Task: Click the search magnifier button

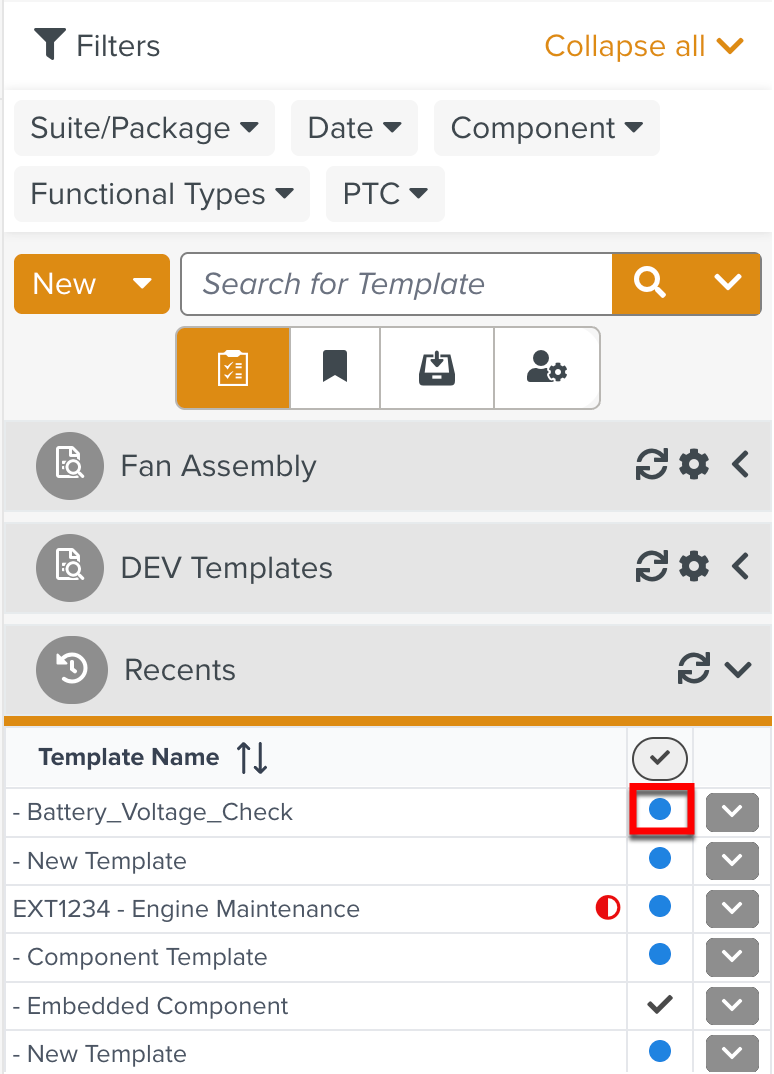Action: (x=649, y=283)
